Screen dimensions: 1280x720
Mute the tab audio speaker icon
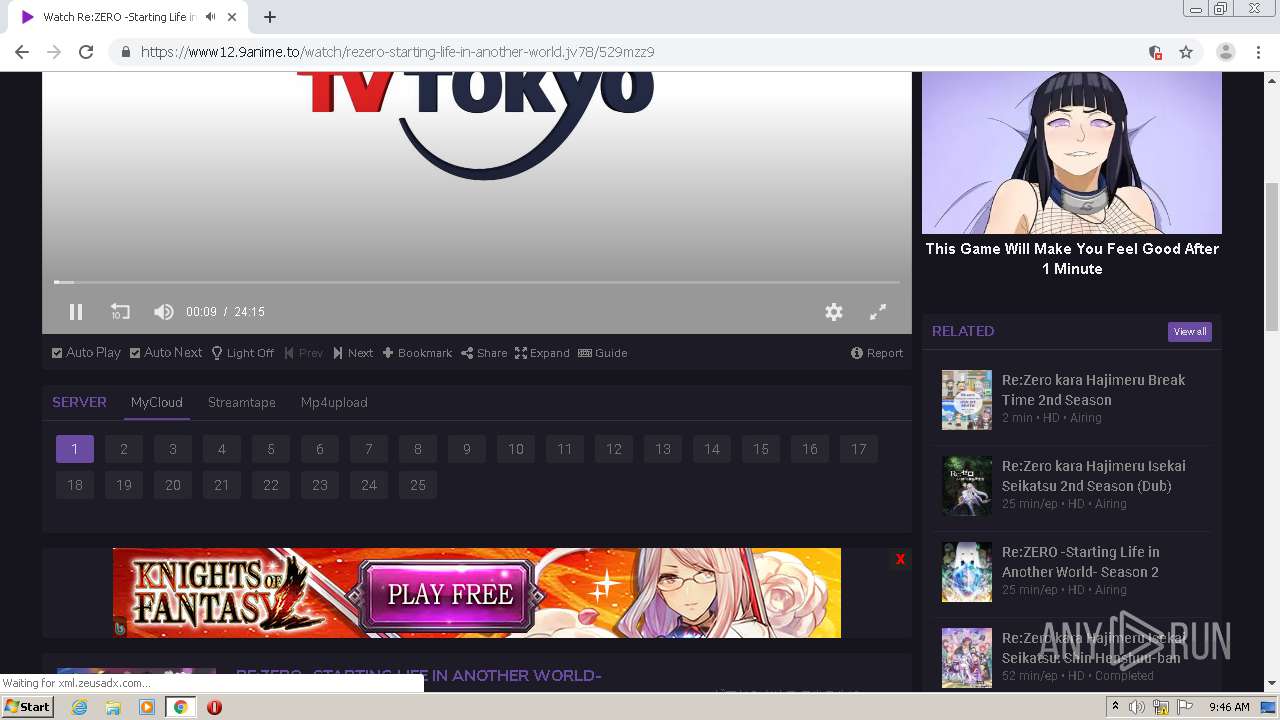pyautogui.click(x=210, y=17)
